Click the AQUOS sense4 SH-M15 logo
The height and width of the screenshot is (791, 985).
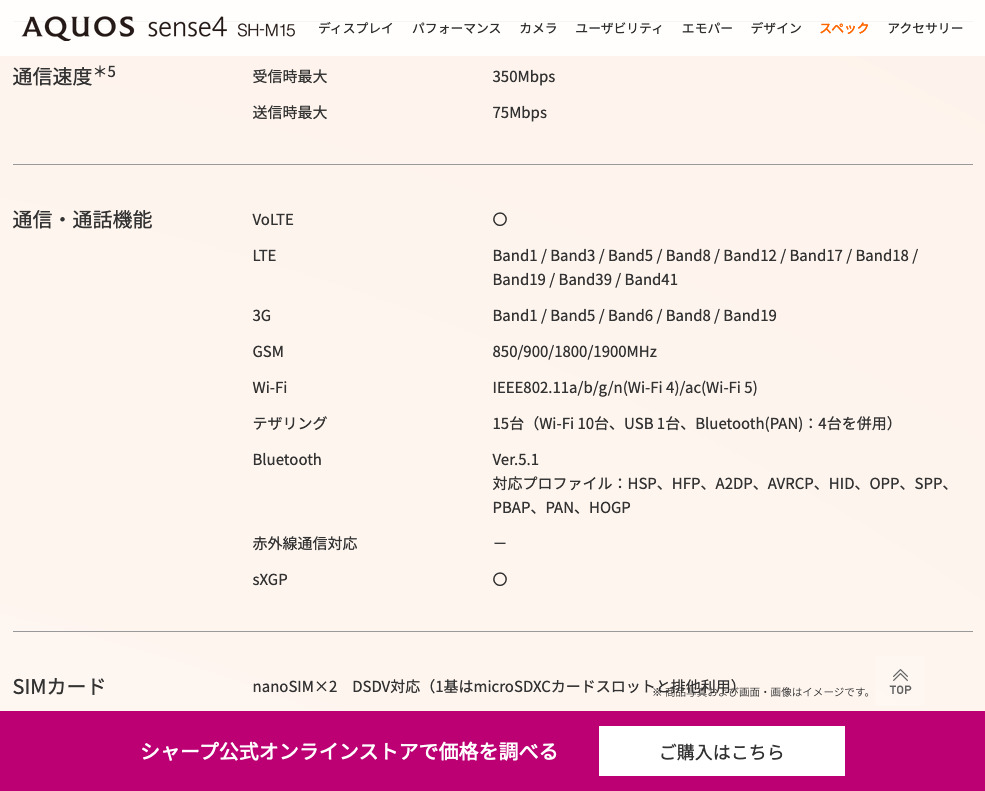coord(158,28)
